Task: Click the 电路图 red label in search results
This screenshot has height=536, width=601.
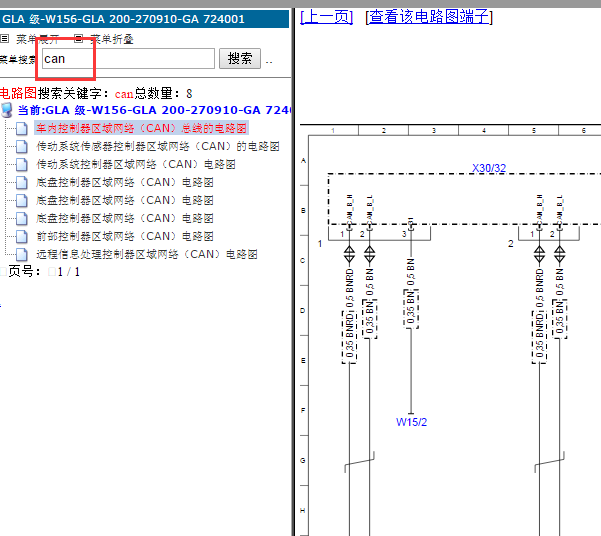Action: [x=18, y=93]
